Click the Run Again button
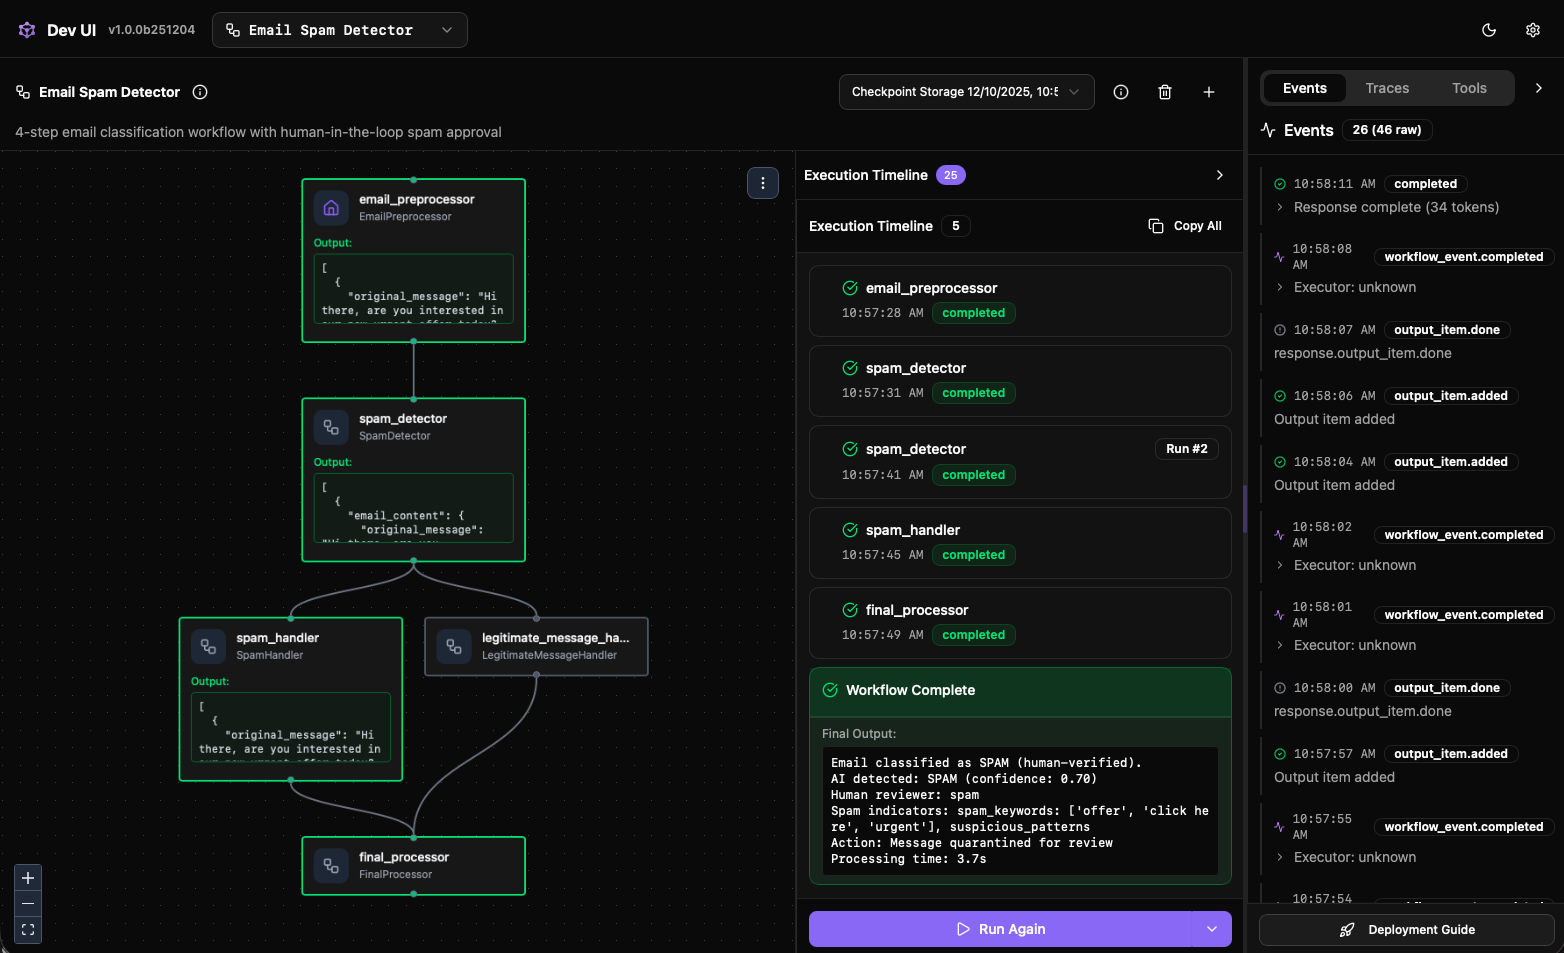Screen dimensions: 1564x953 1005,929
